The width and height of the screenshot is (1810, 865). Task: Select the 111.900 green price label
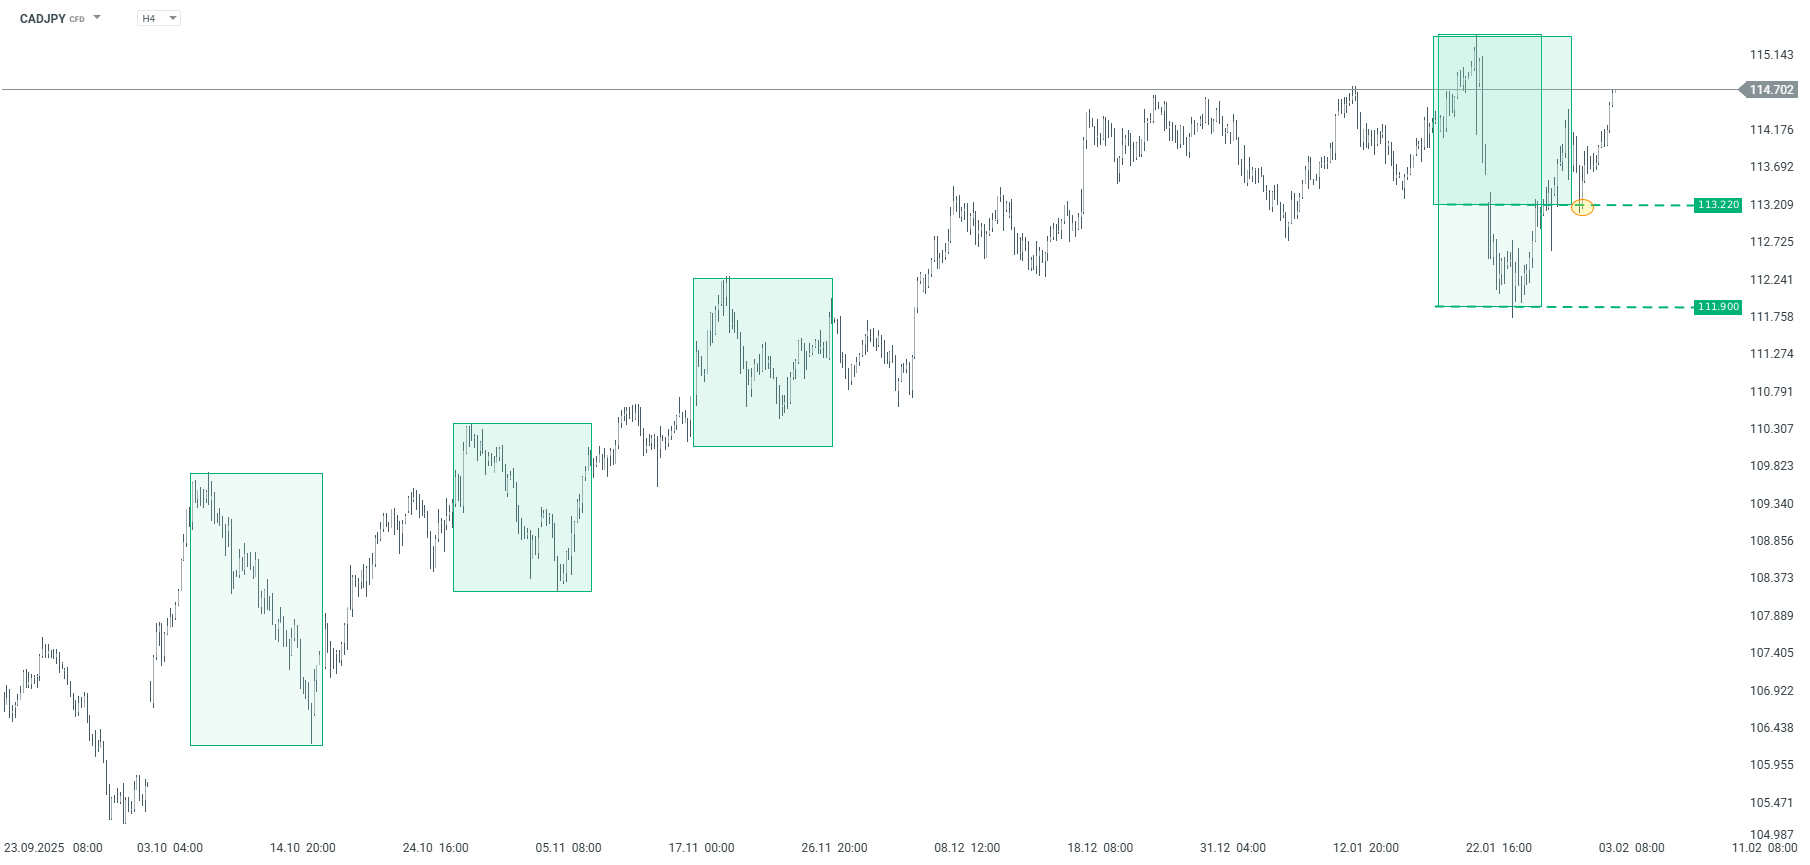coord(1718,307)
